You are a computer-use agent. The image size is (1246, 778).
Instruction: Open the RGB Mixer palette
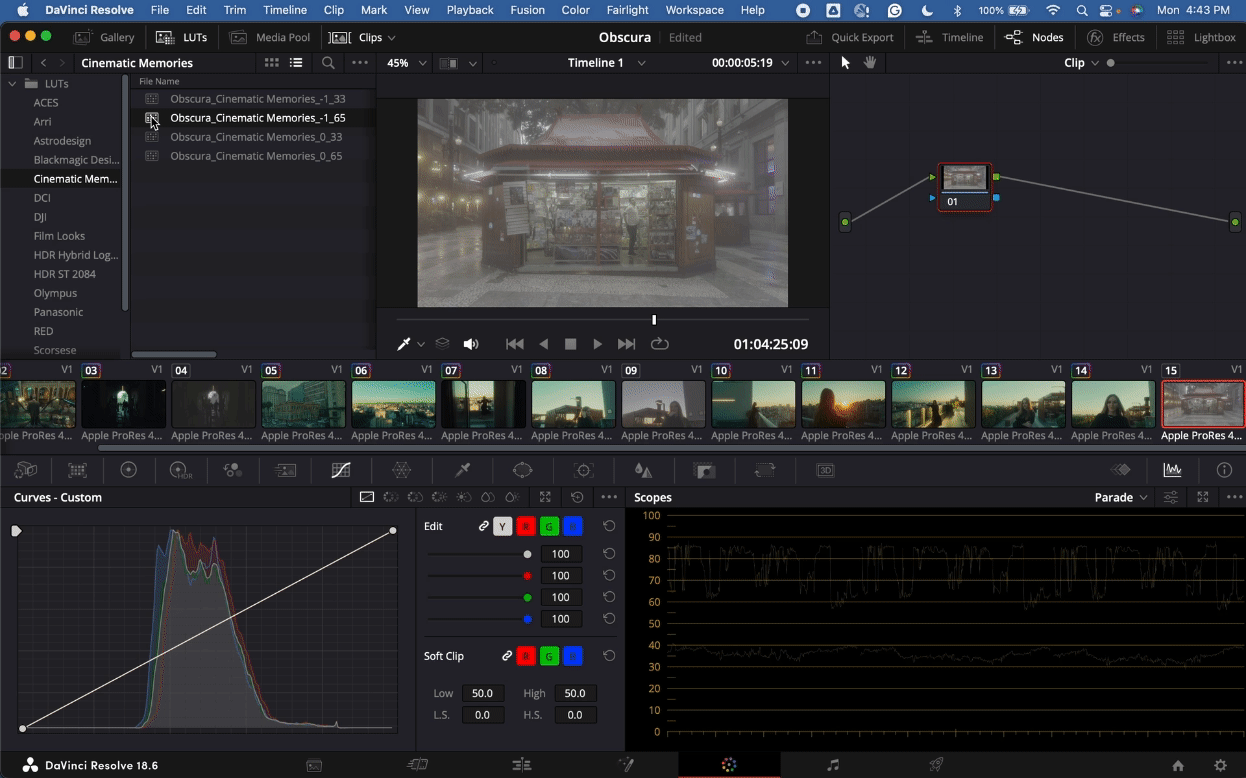click(232, 470)
